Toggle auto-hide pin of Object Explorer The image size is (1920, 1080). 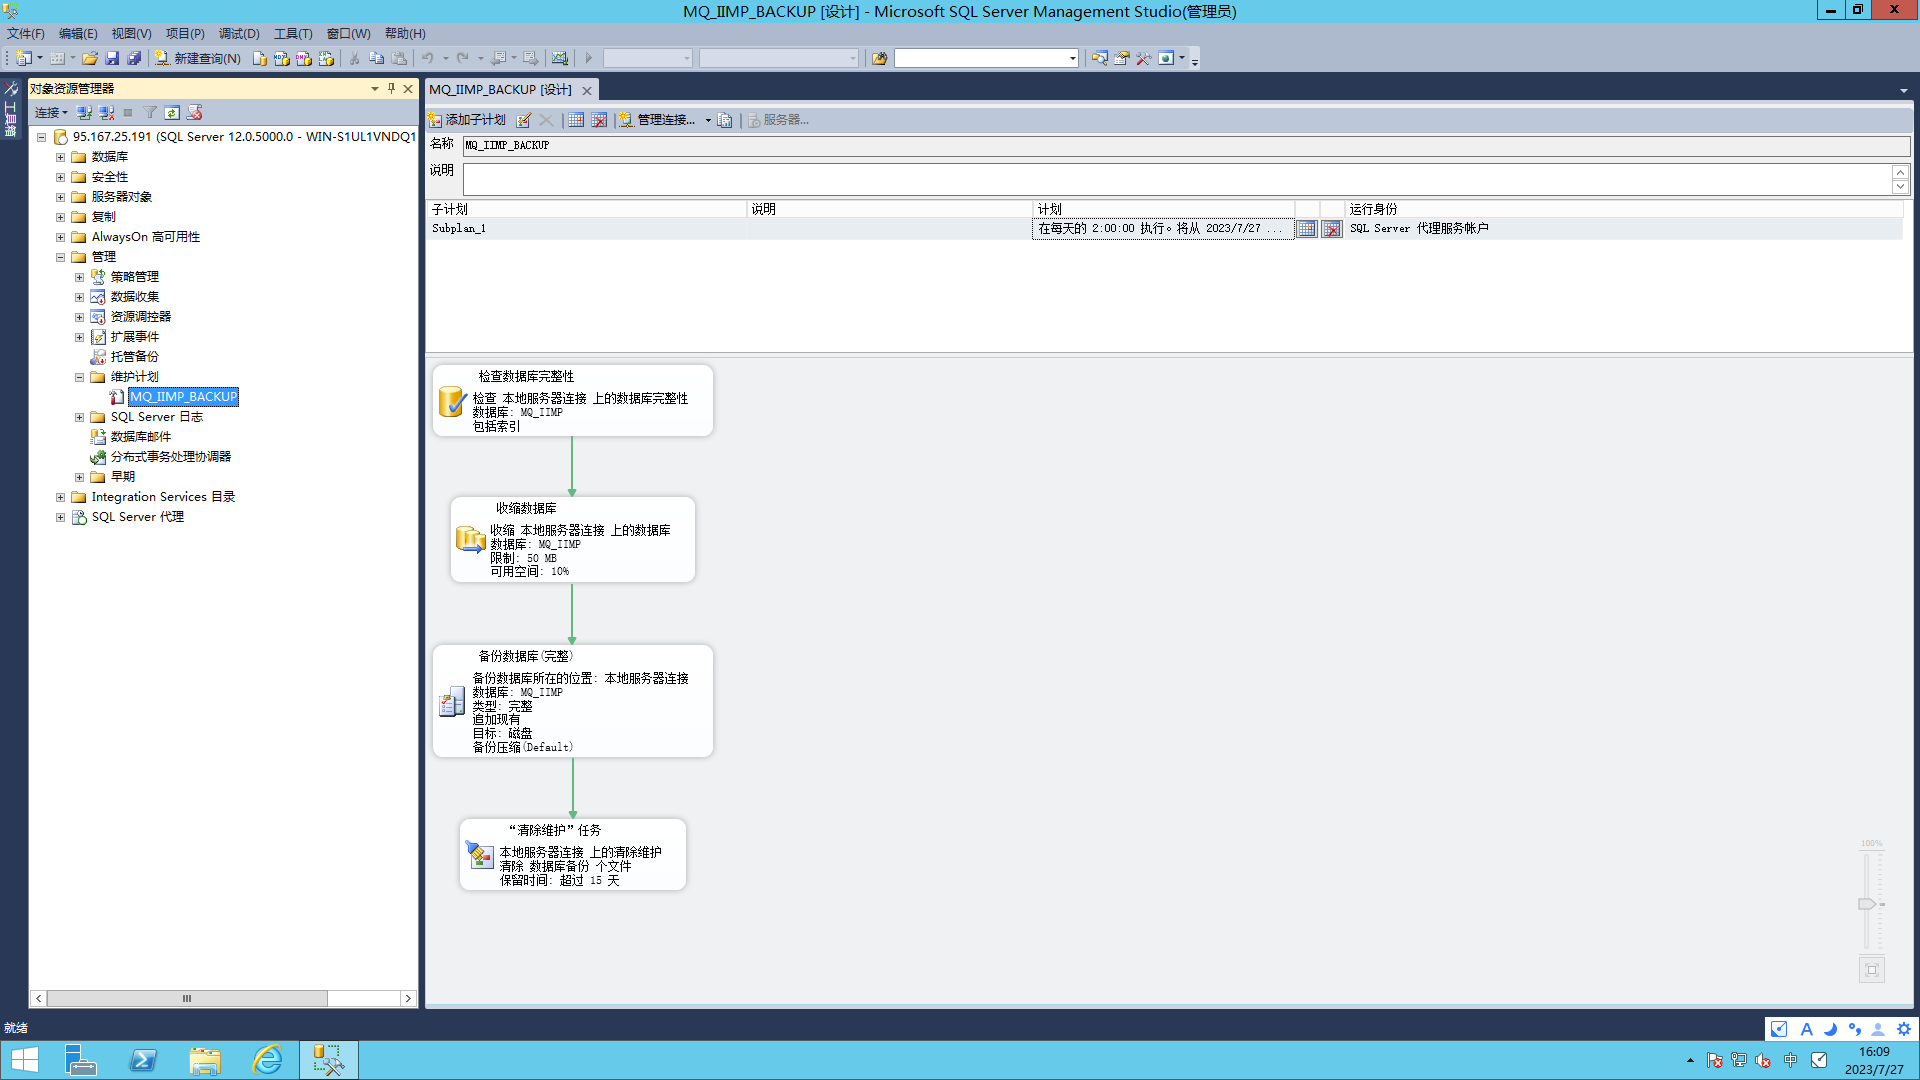[391, 89]
